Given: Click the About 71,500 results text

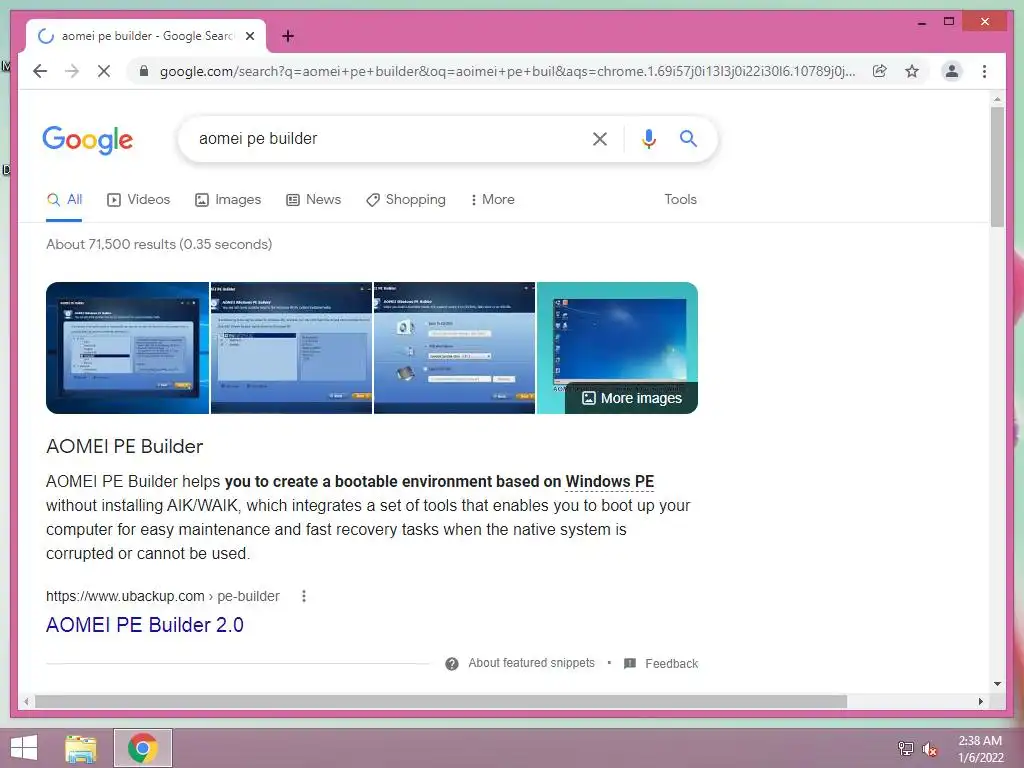Looking at the screenshot, I should tap(159, 244).
